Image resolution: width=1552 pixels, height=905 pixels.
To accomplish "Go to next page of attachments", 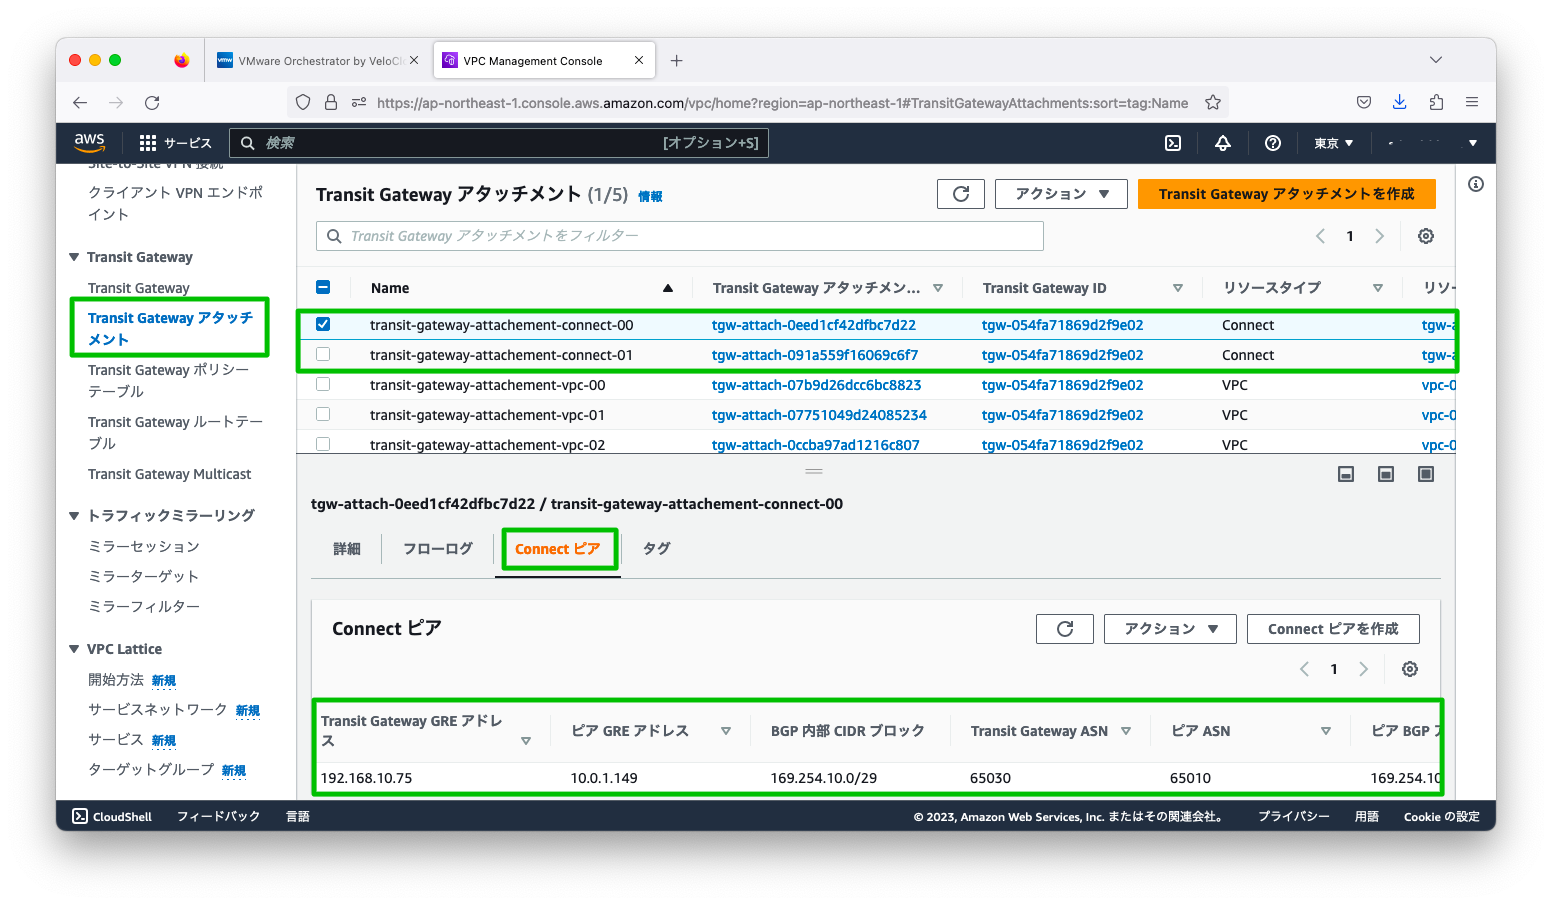I will [1380, 236].
